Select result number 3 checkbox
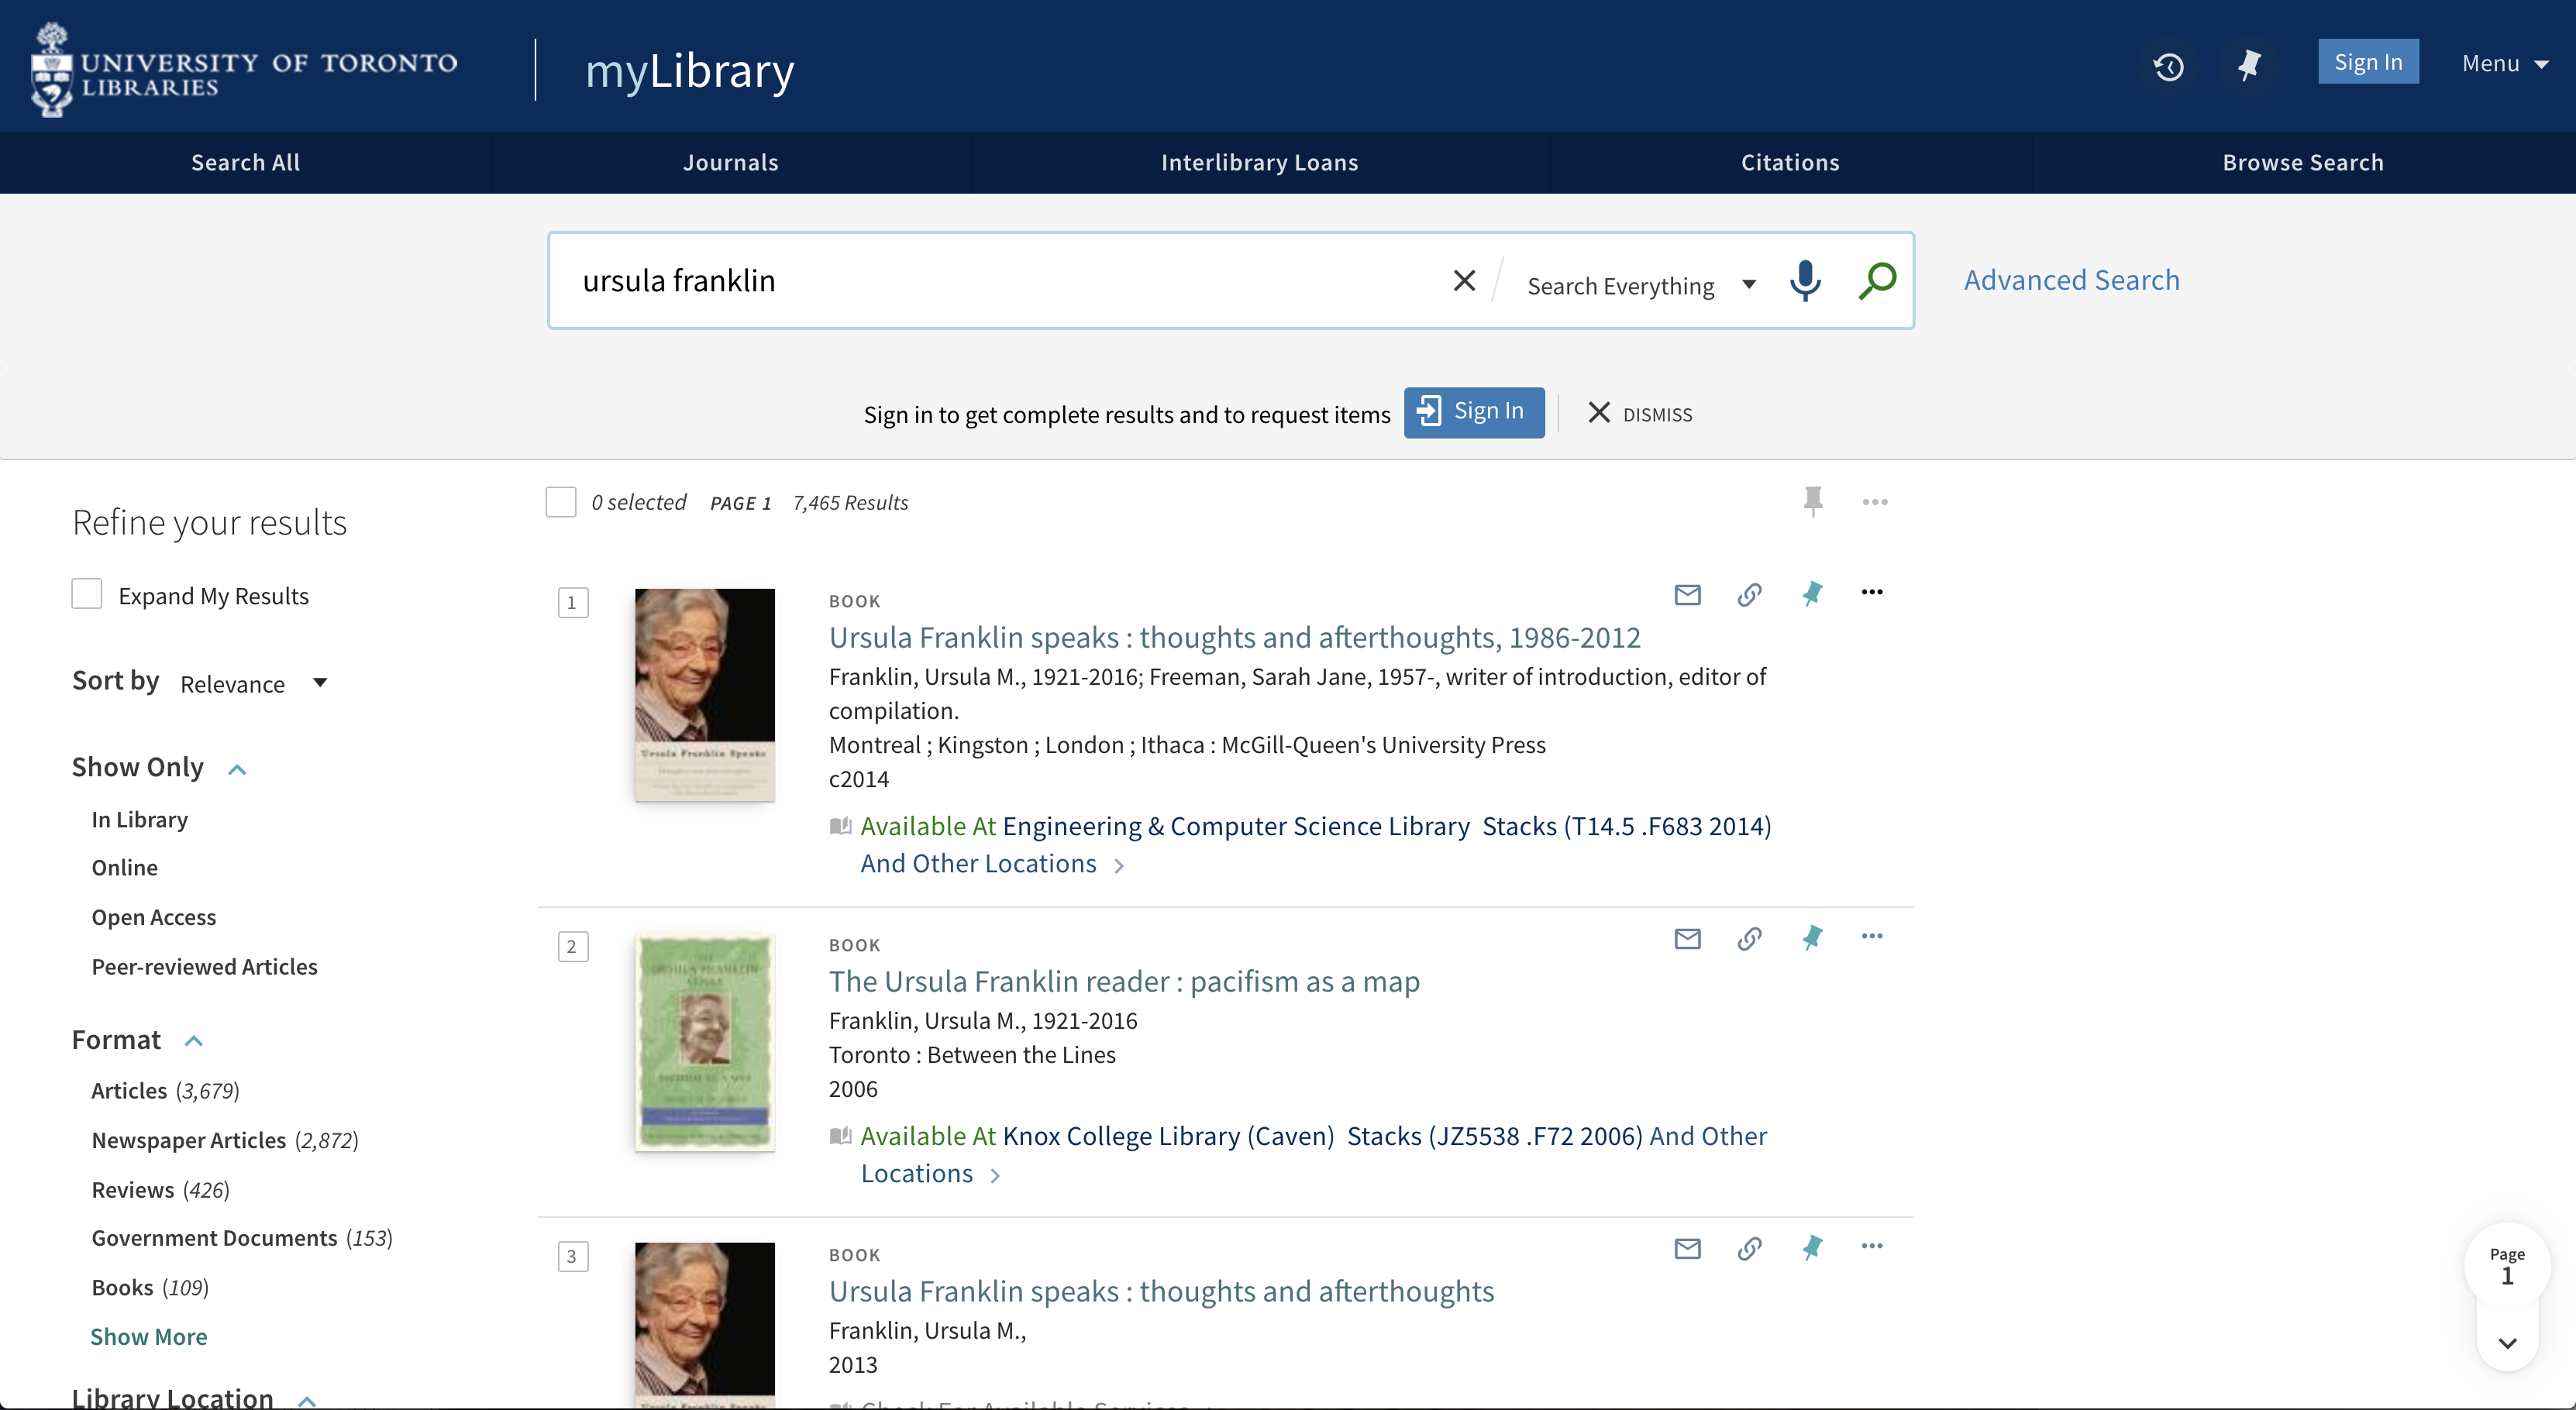The image size is (2576, 1410). coord(573,1256)
